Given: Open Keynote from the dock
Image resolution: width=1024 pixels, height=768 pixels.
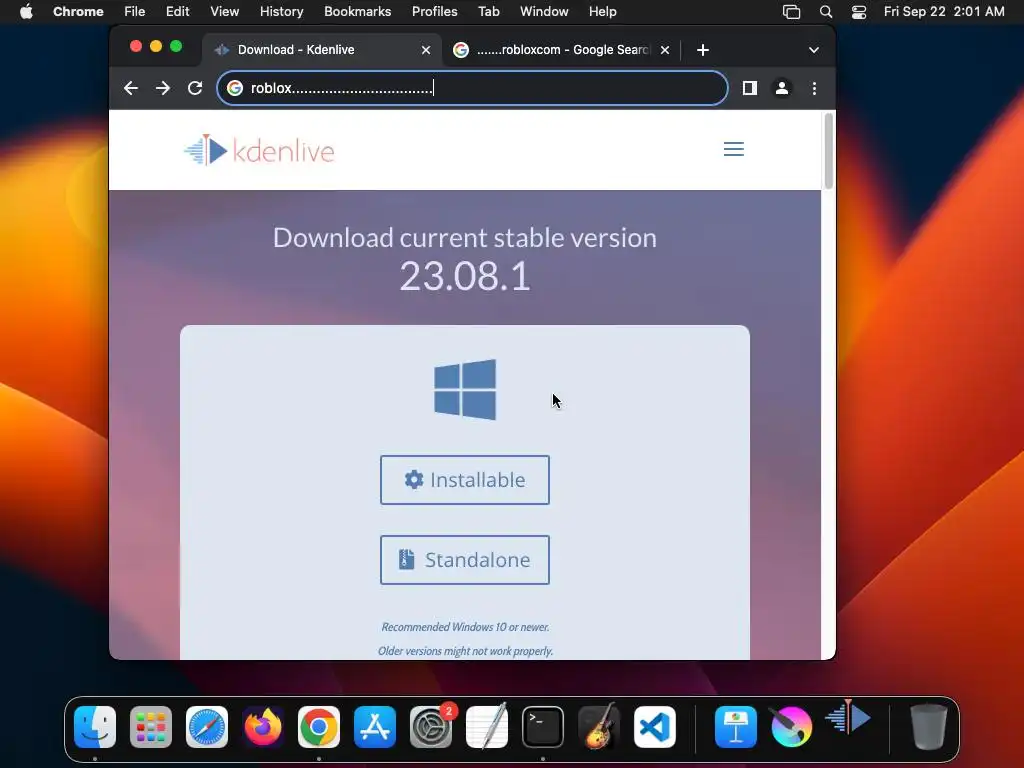Looking at the screenshot, I should click(736, 726).
